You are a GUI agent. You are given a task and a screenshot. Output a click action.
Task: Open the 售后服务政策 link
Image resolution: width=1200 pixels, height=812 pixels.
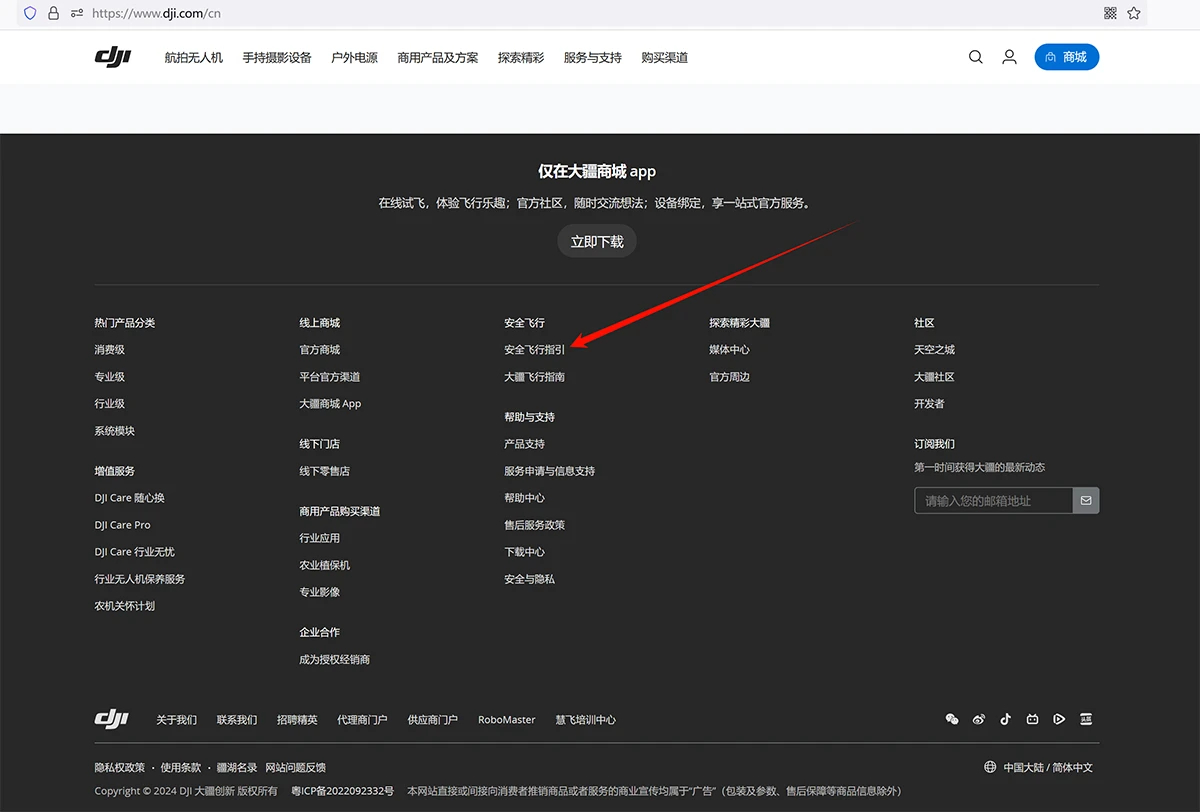pyautogui.click(x=535, y=525)
